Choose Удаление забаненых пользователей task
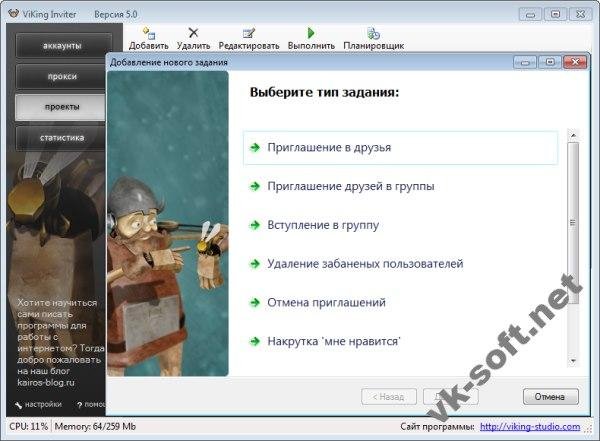600x441 pixels. (400, 264)
